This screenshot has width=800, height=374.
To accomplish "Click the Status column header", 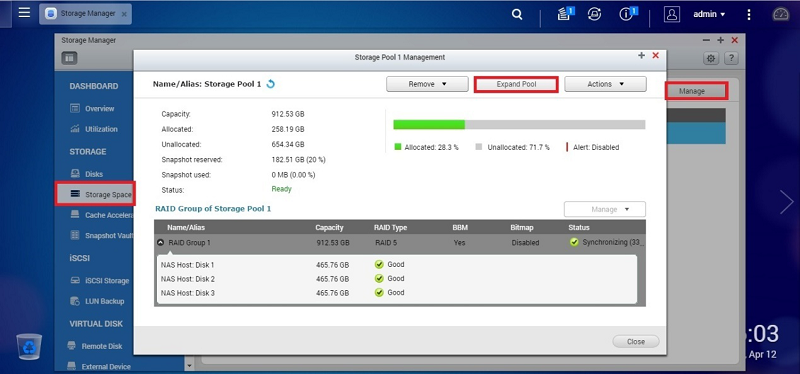I will pos(579,228).
